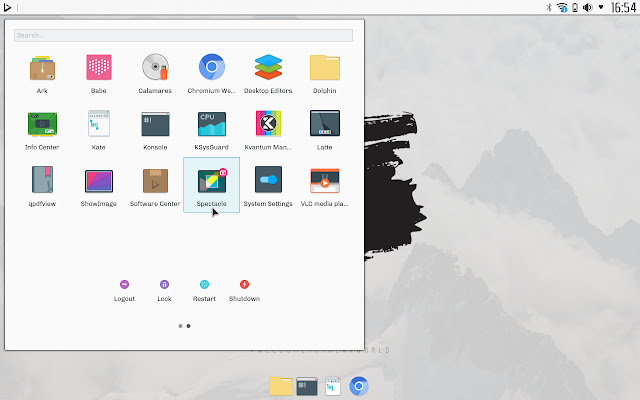Launch VLC media player
The height and width of the screenshot is (400, 640).
pyautogui.click(x=324, y=187)
